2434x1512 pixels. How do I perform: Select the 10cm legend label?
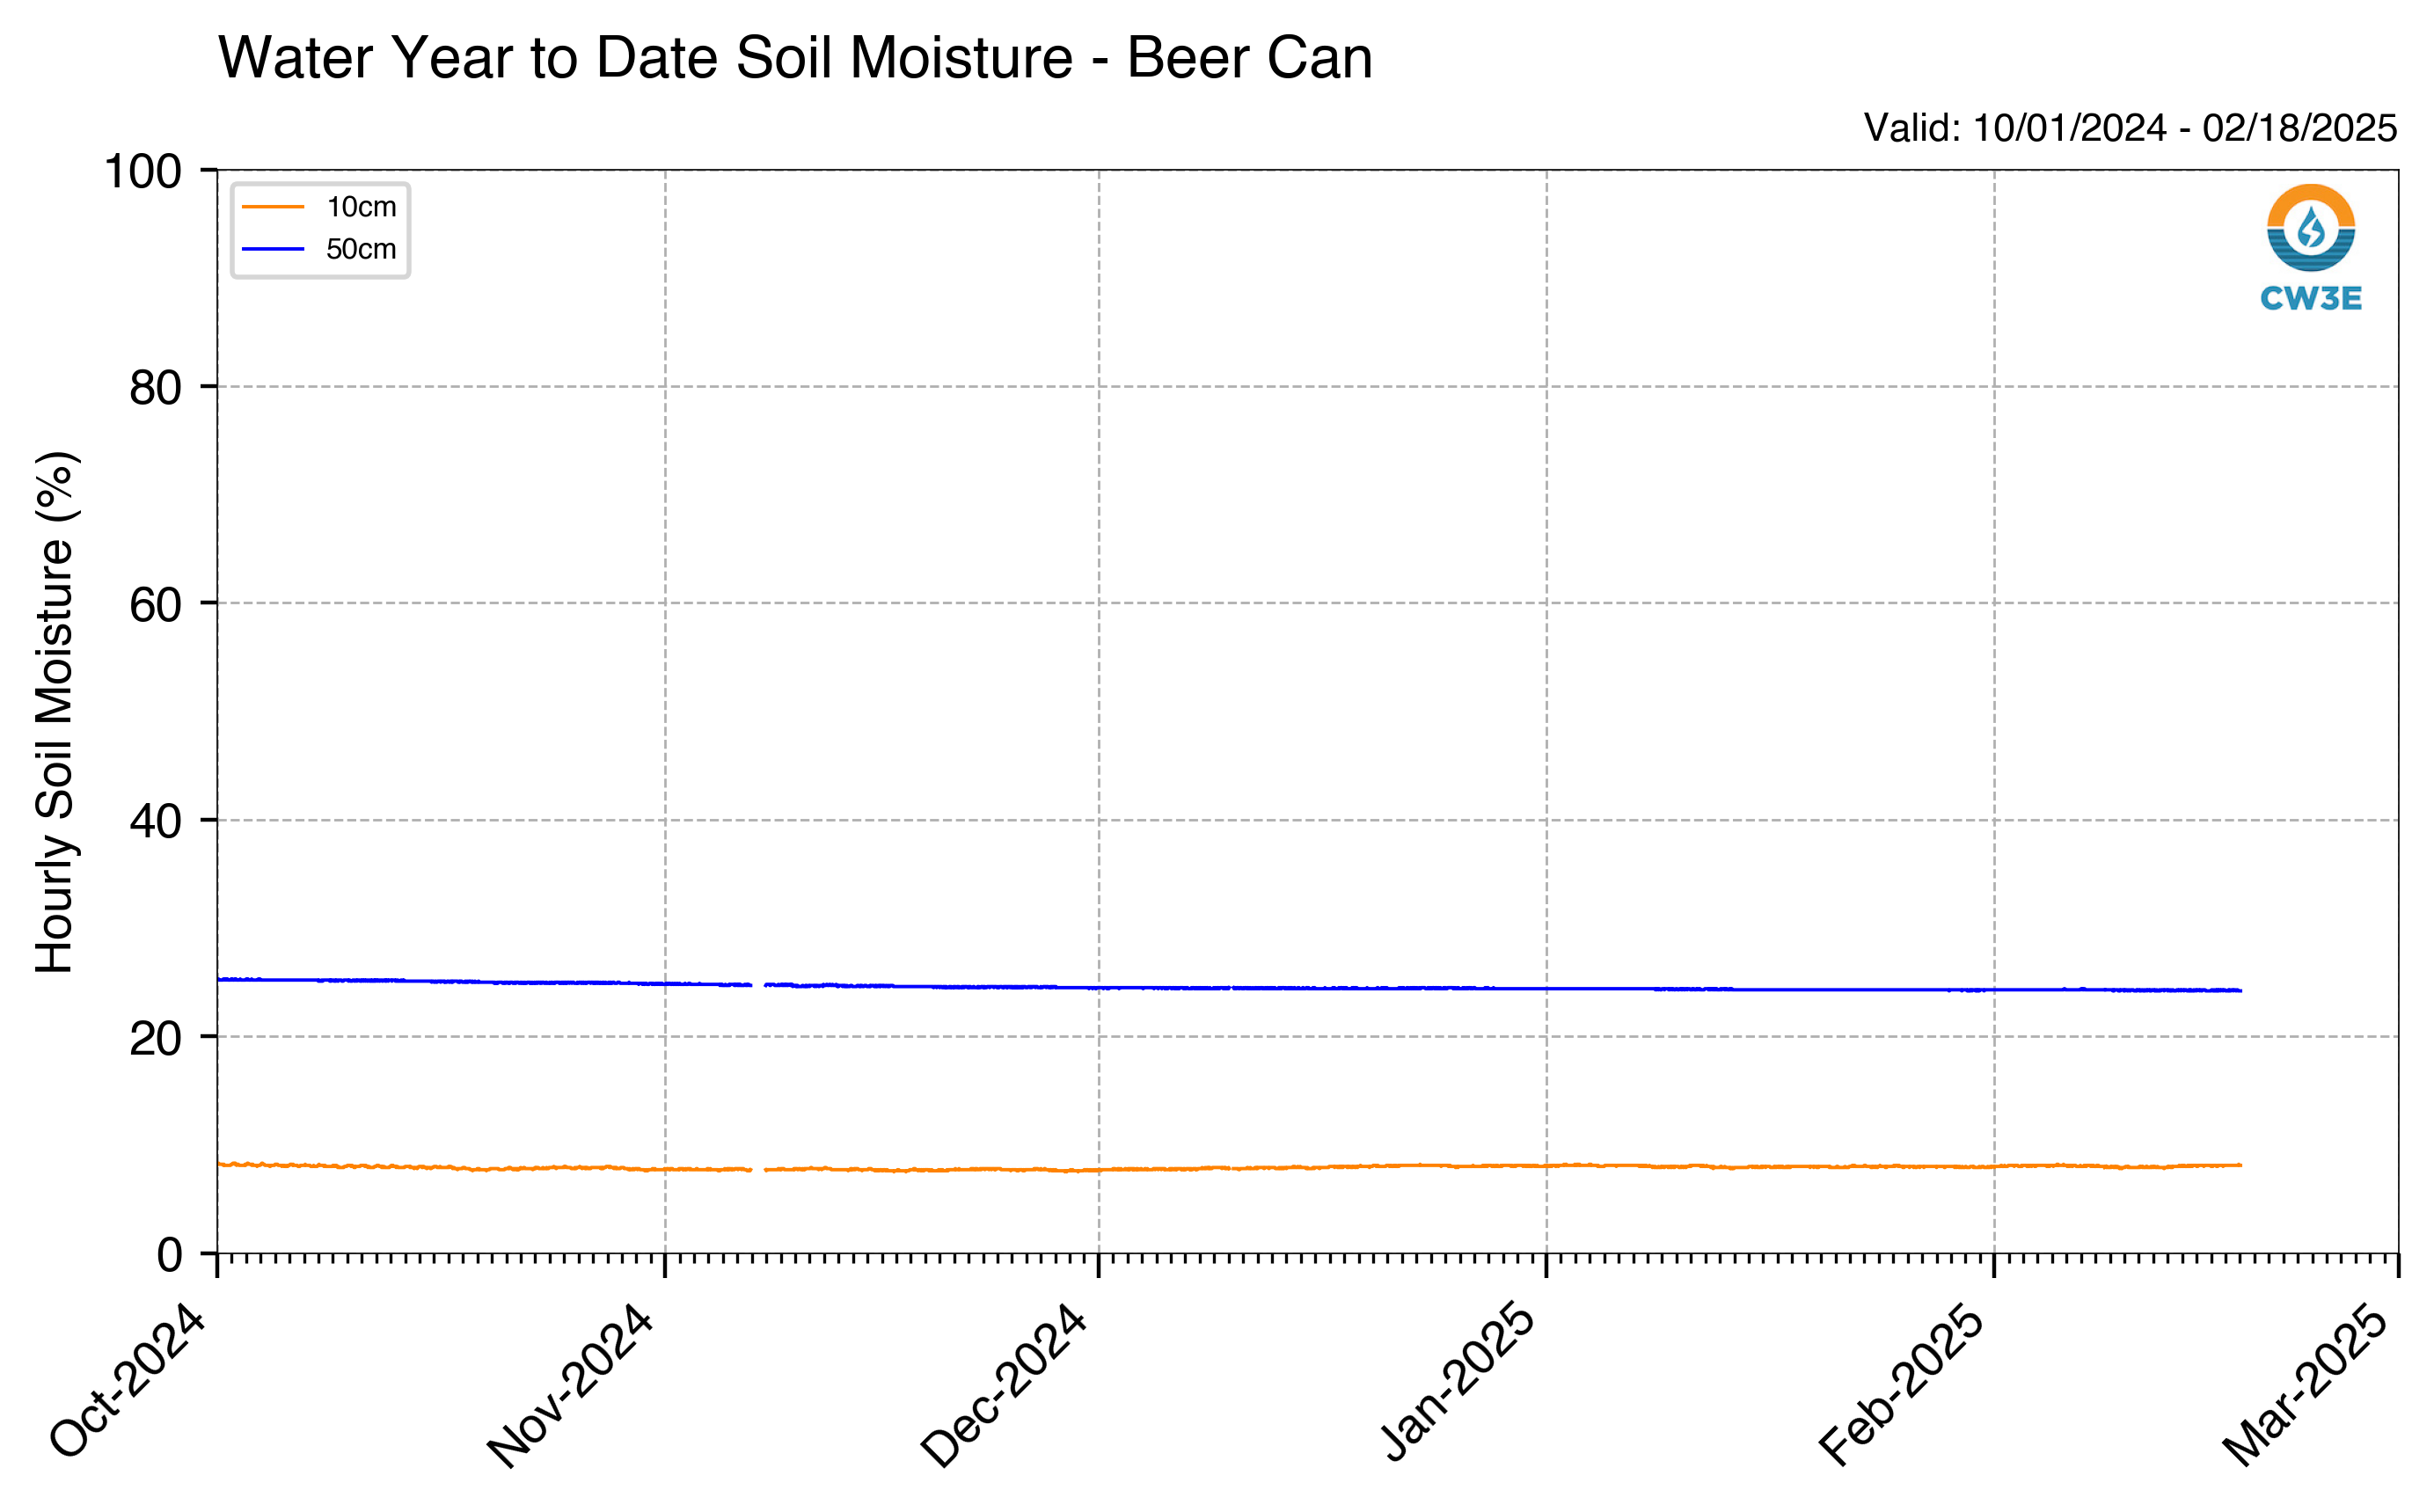coord(361,207)
